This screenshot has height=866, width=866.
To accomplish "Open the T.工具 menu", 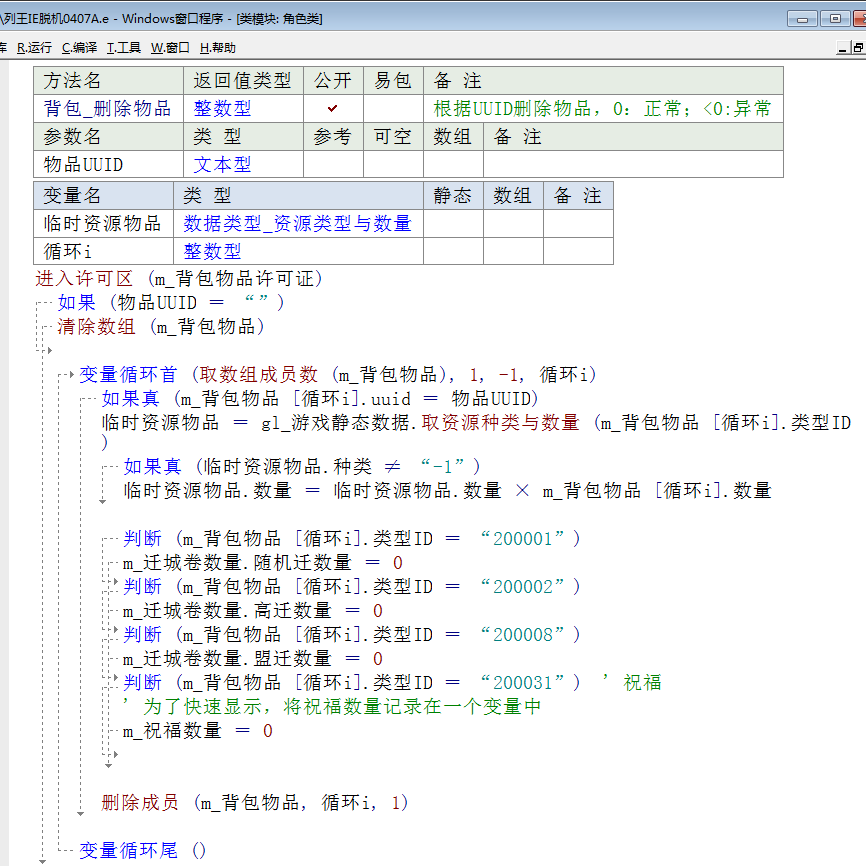I will tap(124, 47).
